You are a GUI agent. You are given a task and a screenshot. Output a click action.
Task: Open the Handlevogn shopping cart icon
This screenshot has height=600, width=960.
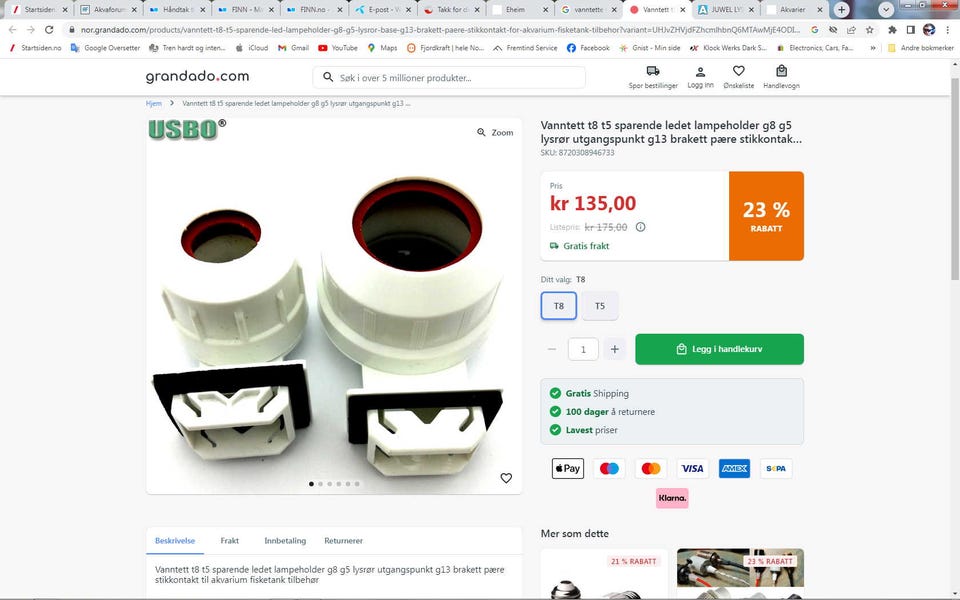781,72
